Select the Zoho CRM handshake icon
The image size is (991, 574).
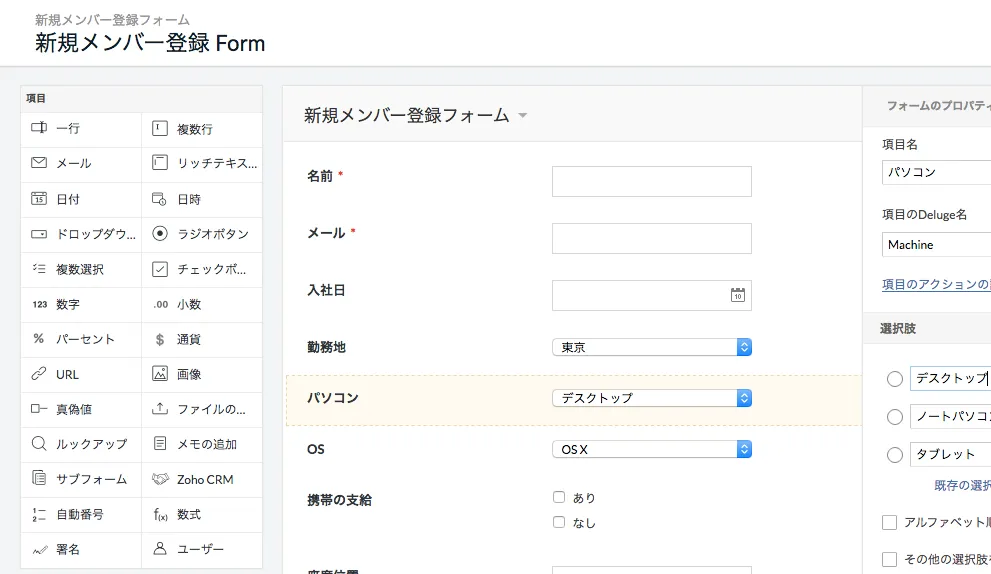coord(159,479)
